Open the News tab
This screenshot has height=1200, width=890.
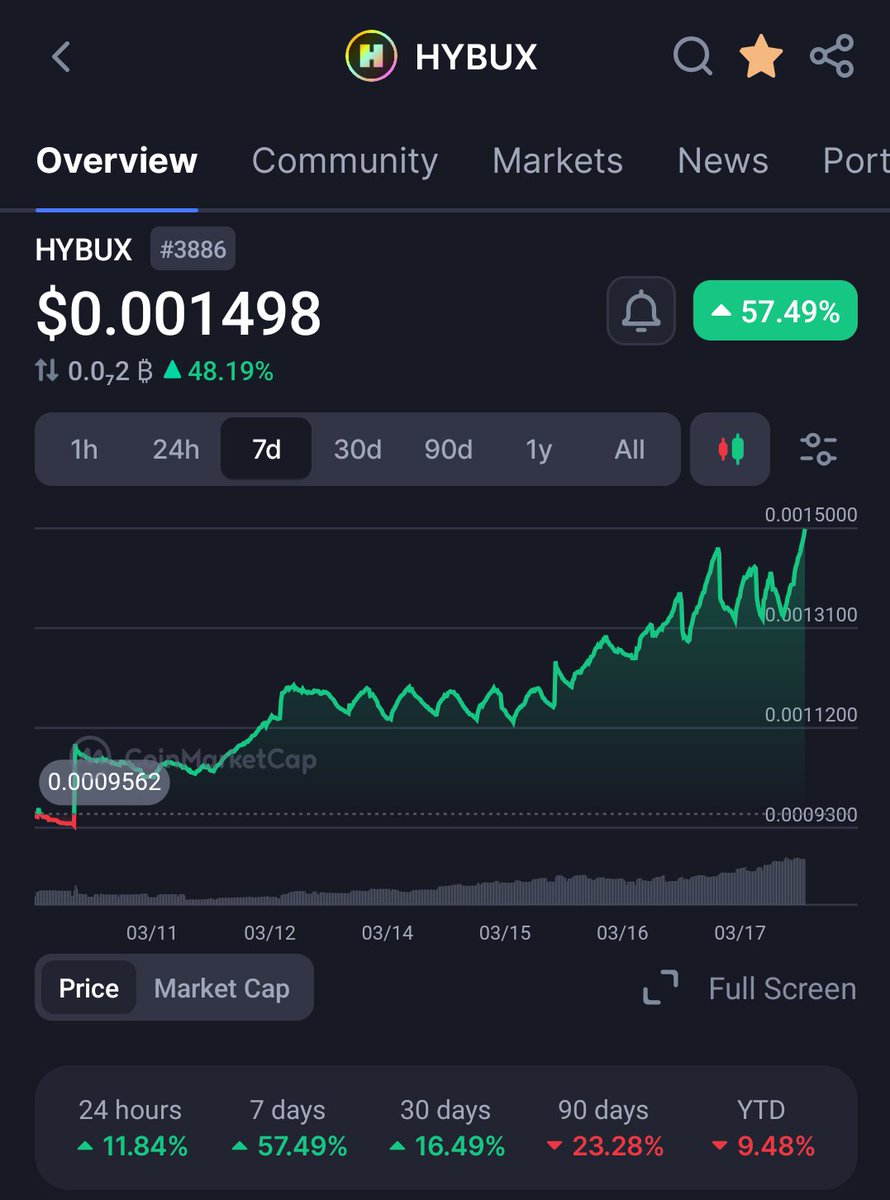[x=722, y=161]
